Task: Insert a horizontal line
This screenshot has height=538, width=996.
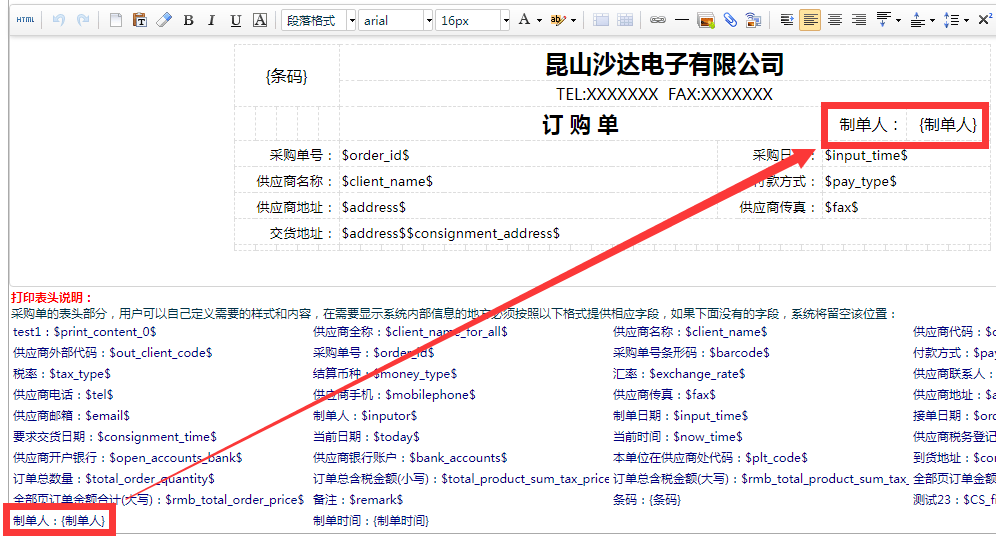Action: tap(681, 20)
